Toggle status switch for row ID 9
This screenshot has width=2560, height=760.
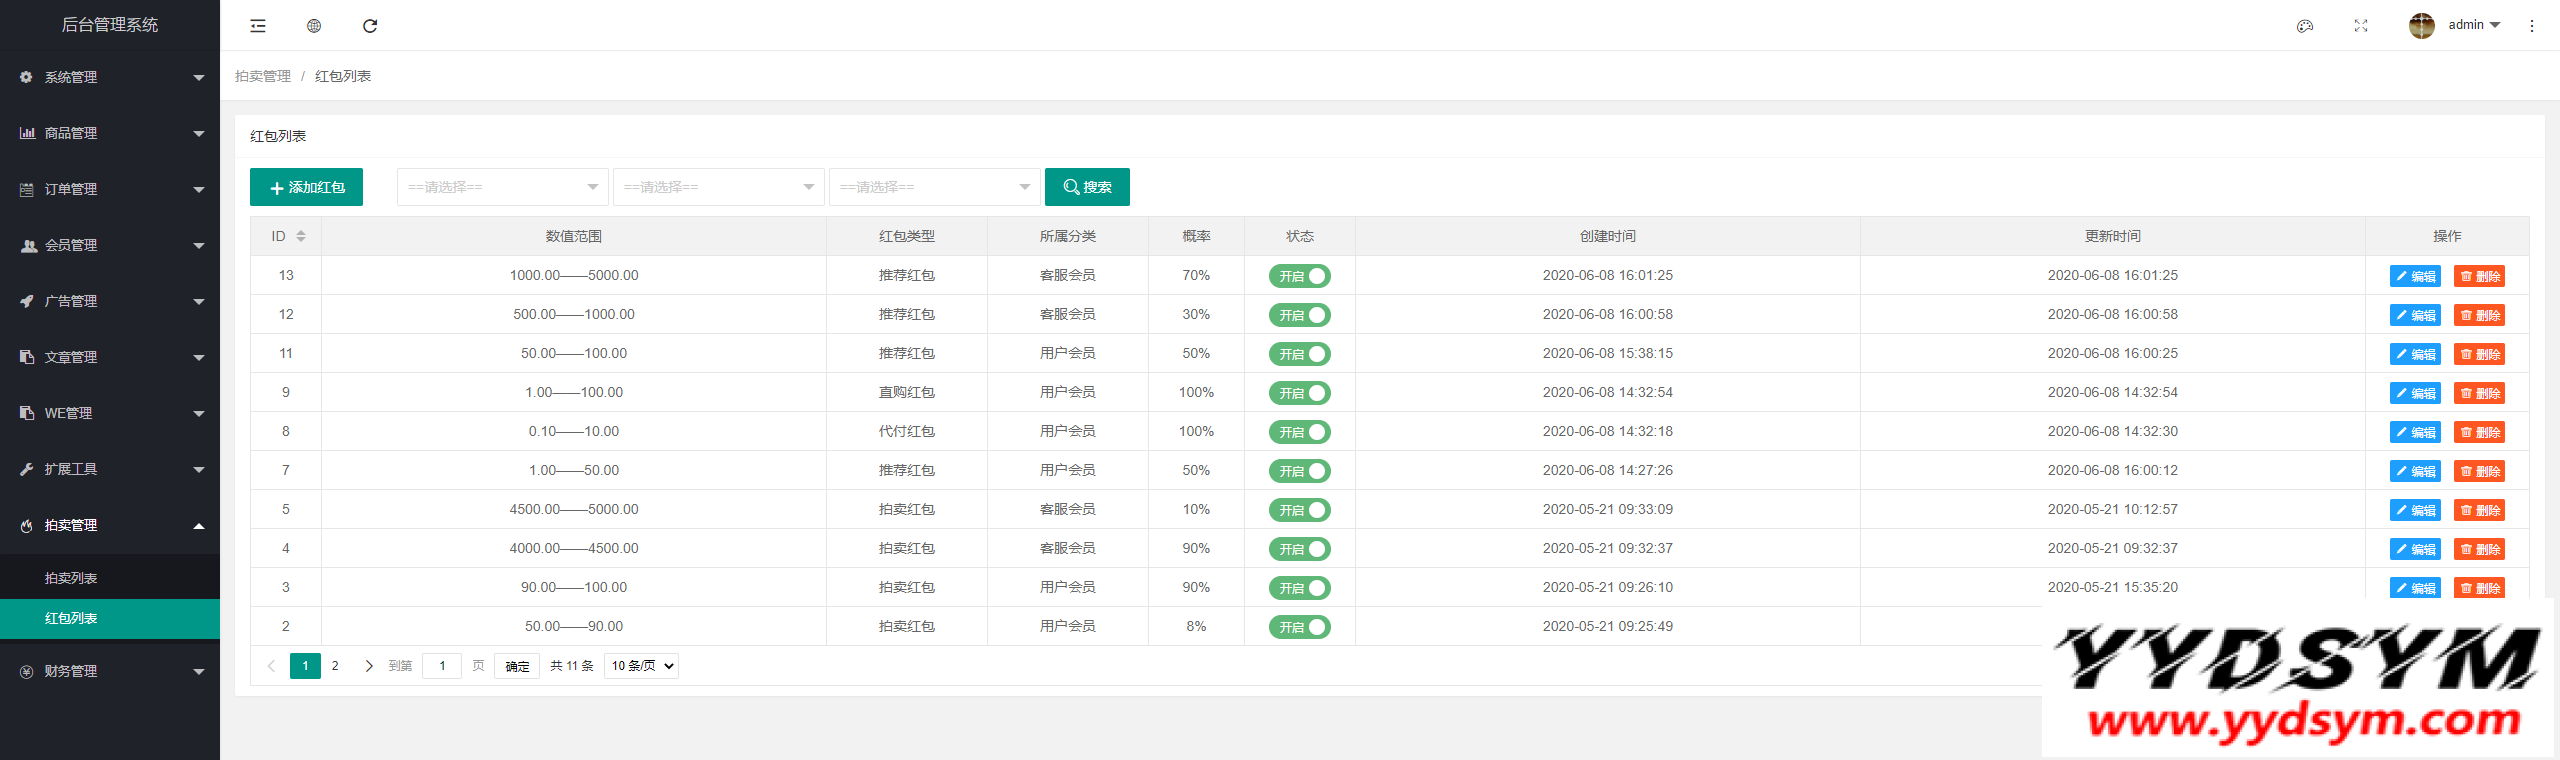(x=1299, y=393)
